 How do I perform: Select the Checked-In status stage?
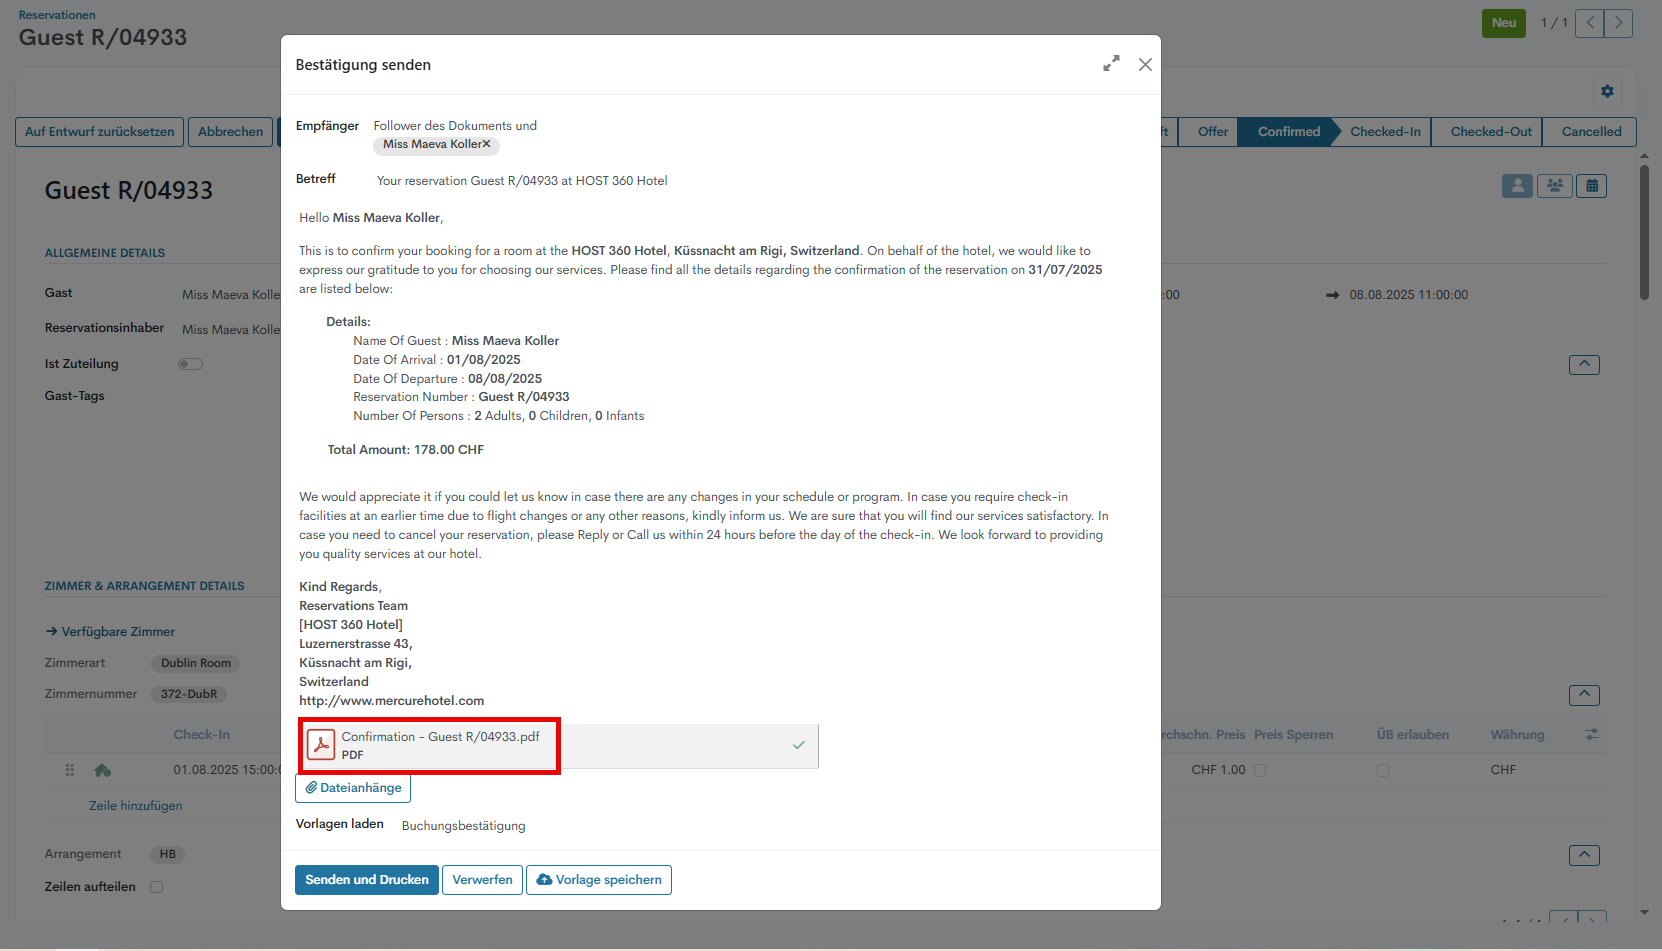1385,132
